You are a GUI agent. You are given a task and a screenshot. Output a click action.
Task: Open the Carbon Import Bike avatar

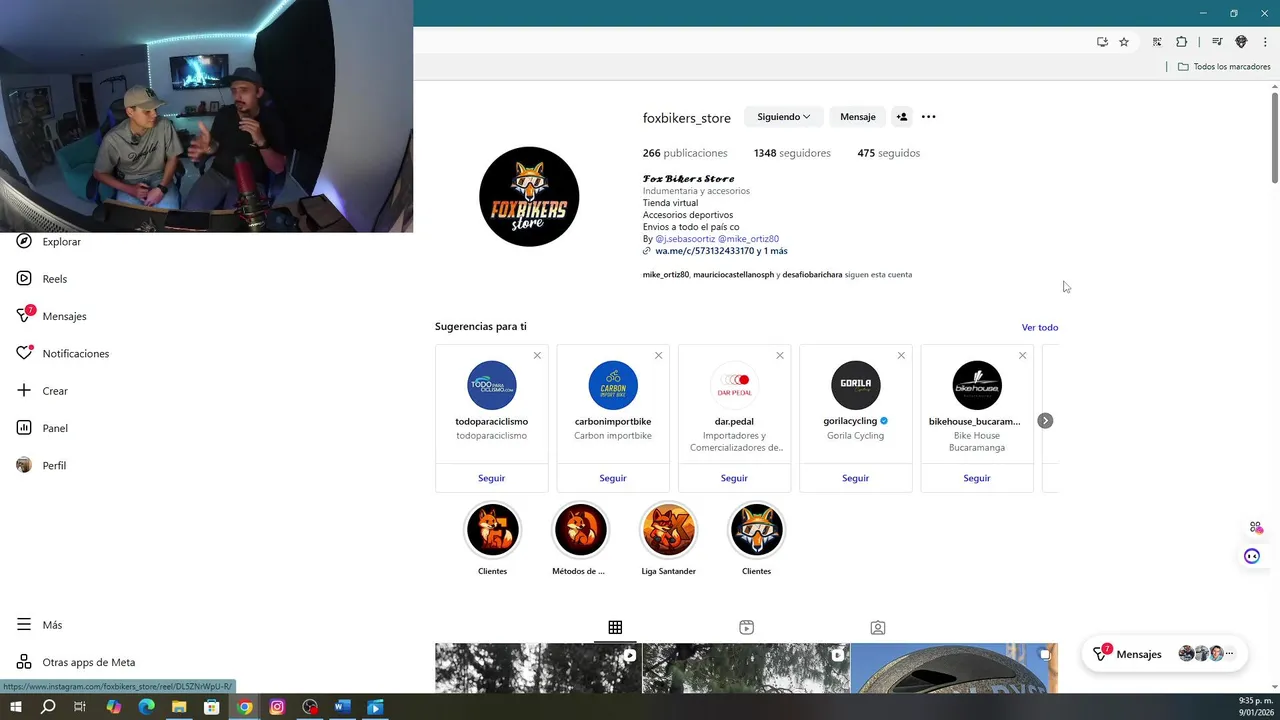[613, 385]
